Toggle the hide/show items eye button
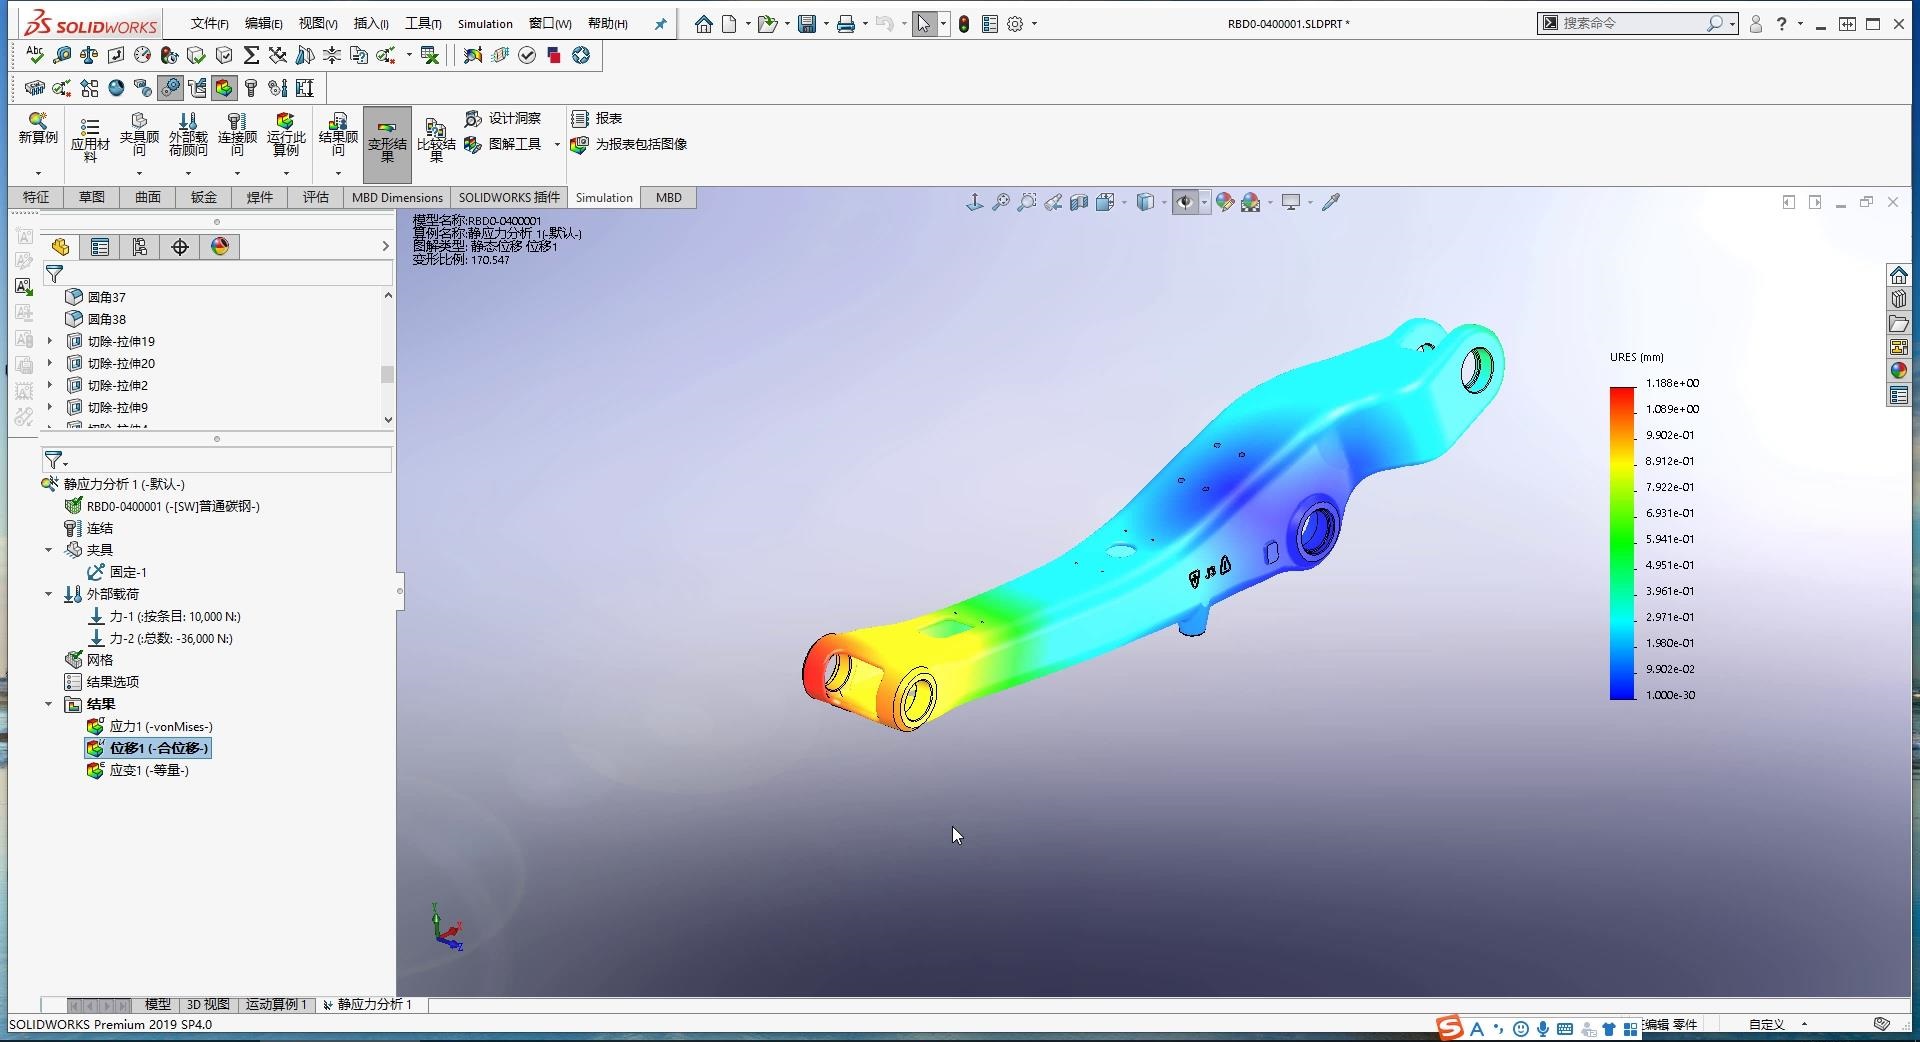This screenshot has width=1920, height=1042. [x=1185, y=202]
